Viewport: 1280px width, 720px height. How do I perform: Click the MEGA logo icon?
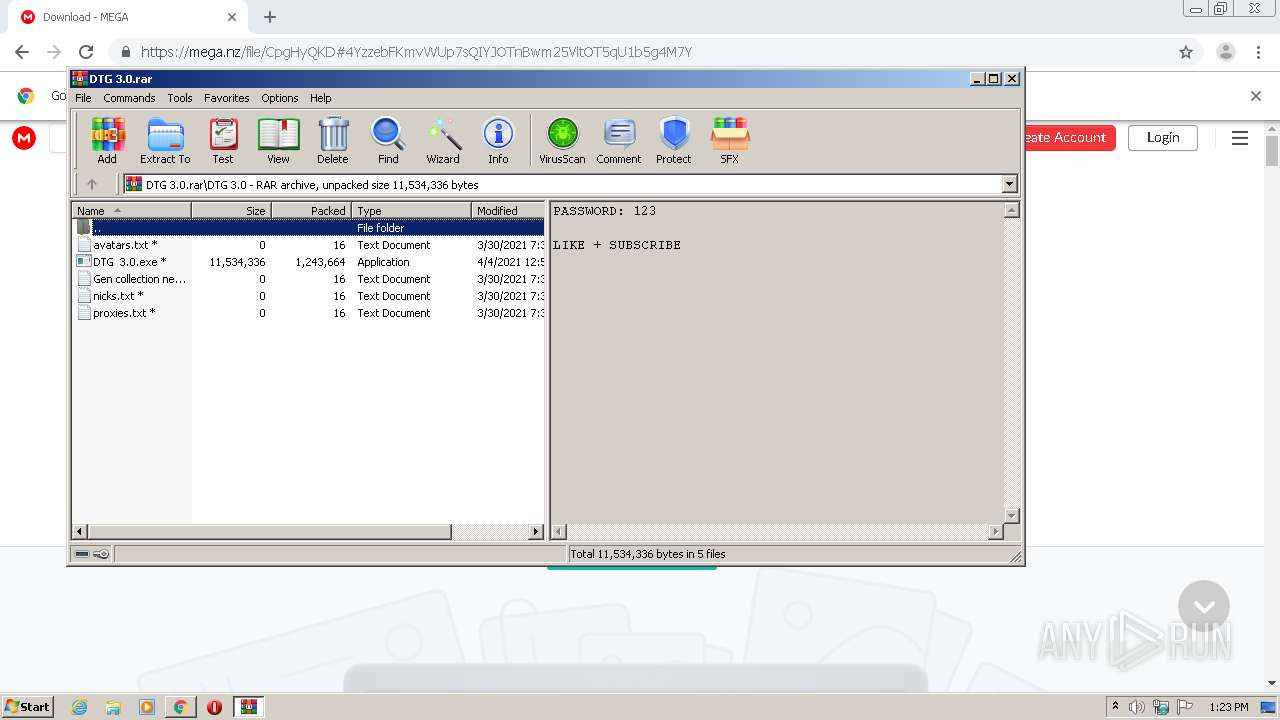pos(24,138)
